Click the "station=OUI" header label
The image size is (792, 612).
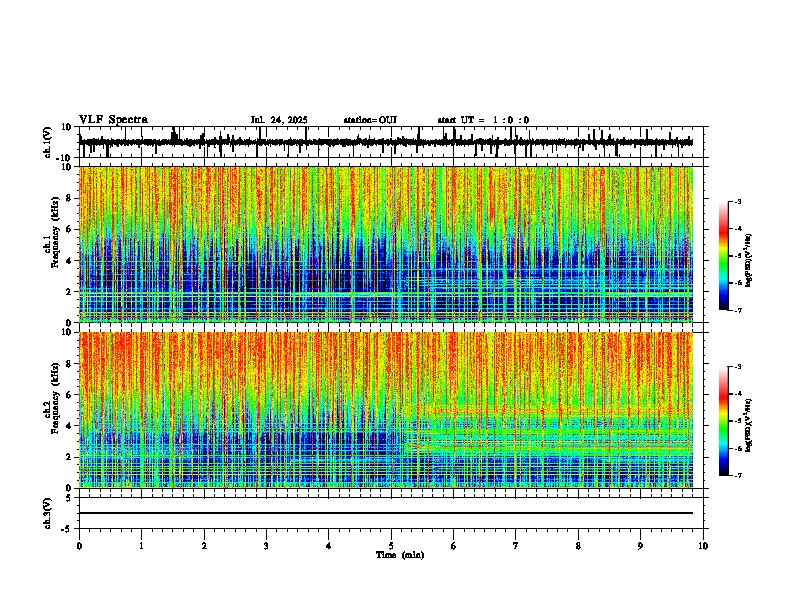(370, 120)
